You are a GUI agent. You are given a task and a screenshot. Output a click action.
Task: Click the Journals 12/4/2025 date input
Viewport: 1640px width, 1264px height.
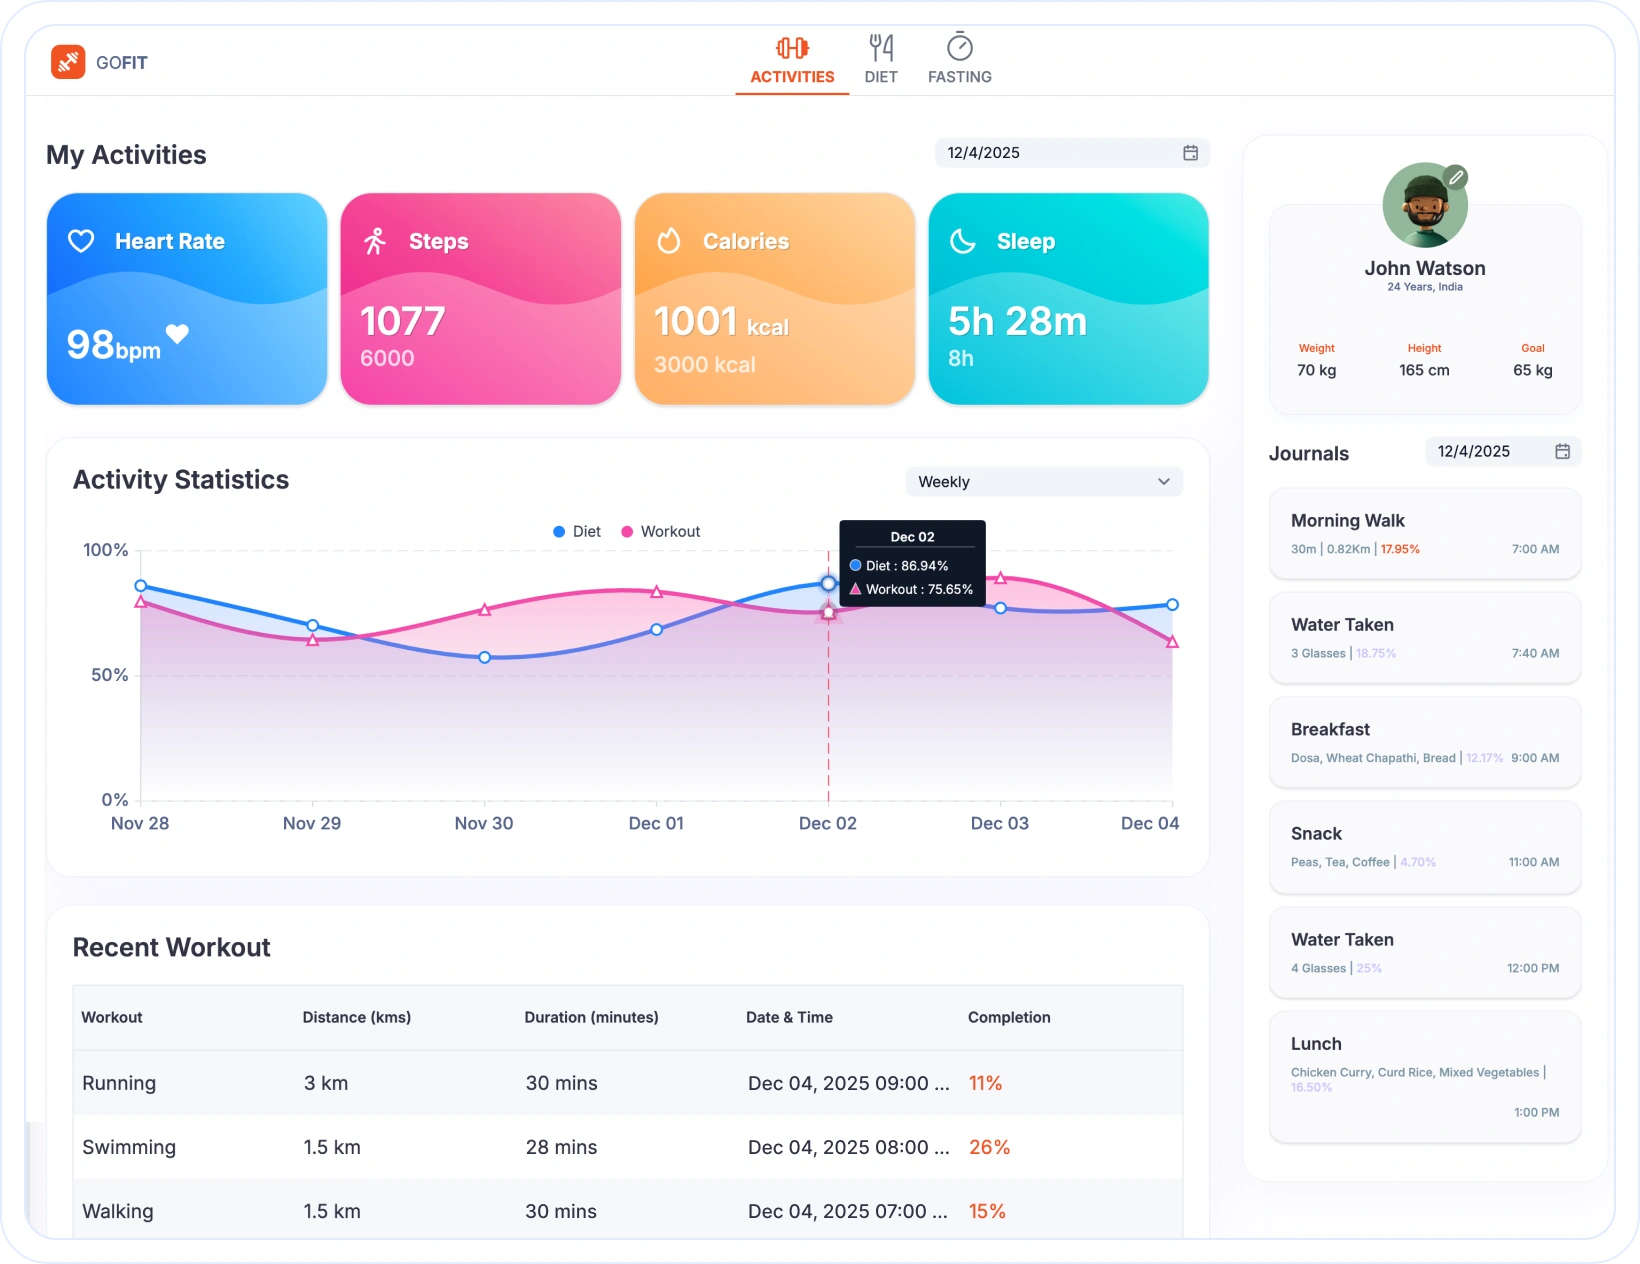coord(1503,452)
